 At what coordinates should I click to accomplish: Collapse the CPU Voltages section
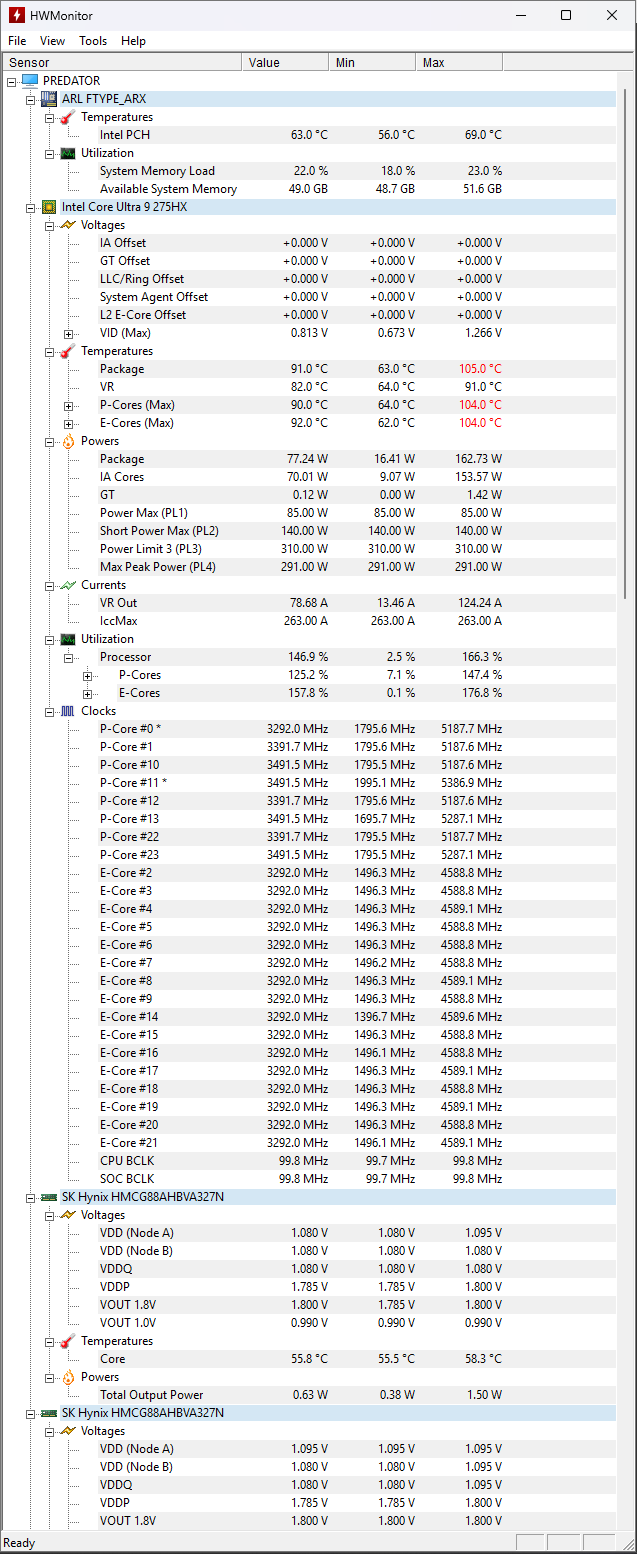49,225
